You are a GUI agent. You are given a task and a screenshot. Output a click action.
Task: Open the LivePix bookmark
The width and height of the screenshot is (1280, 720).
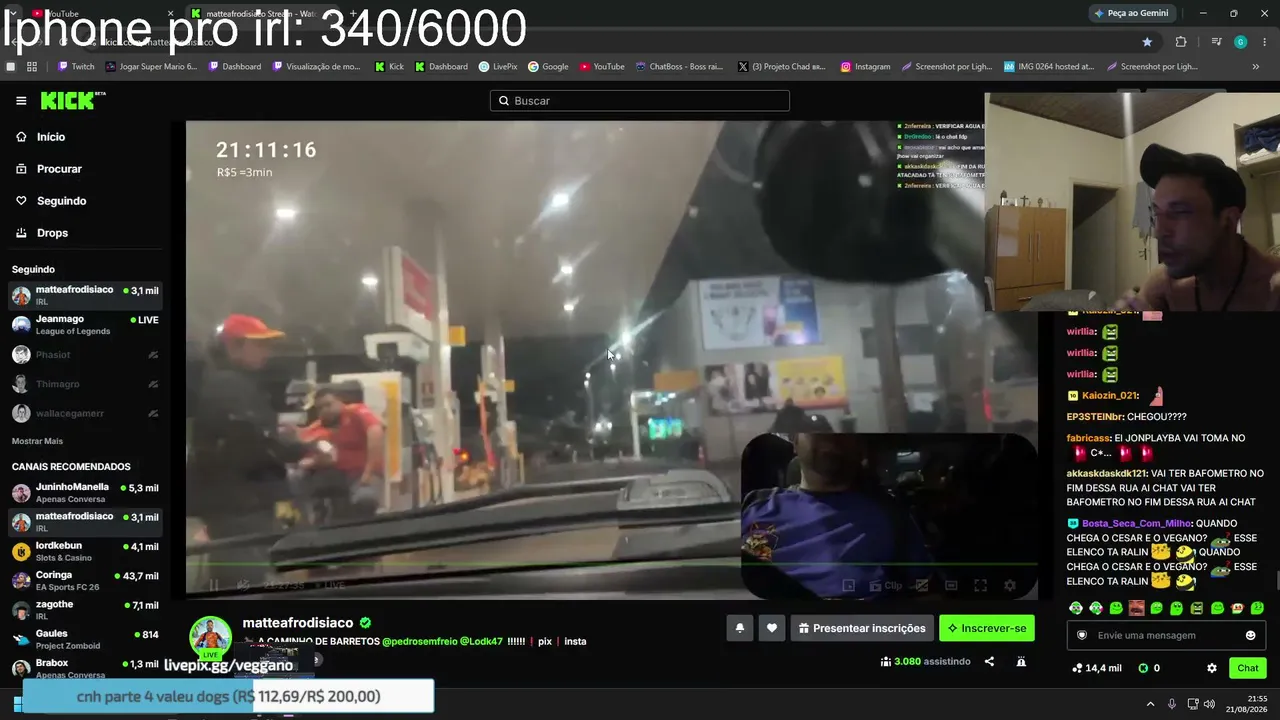coord(498,67)
